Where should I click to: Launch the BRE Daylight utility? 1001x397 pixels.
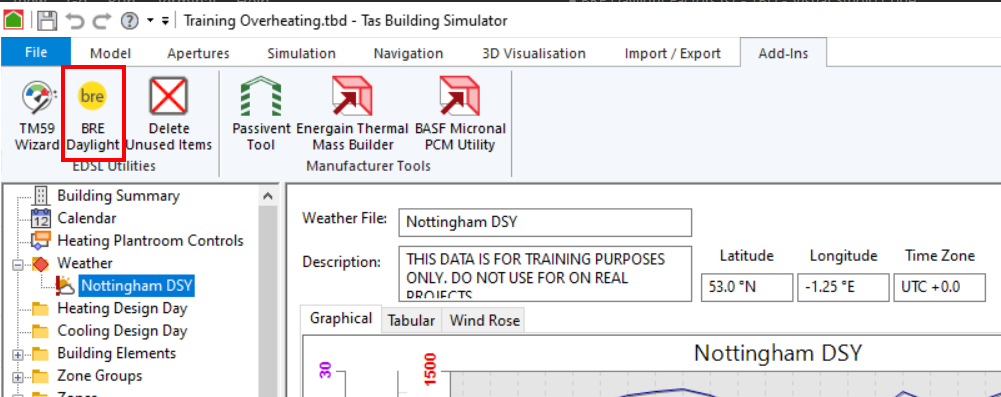coord(93,115)
